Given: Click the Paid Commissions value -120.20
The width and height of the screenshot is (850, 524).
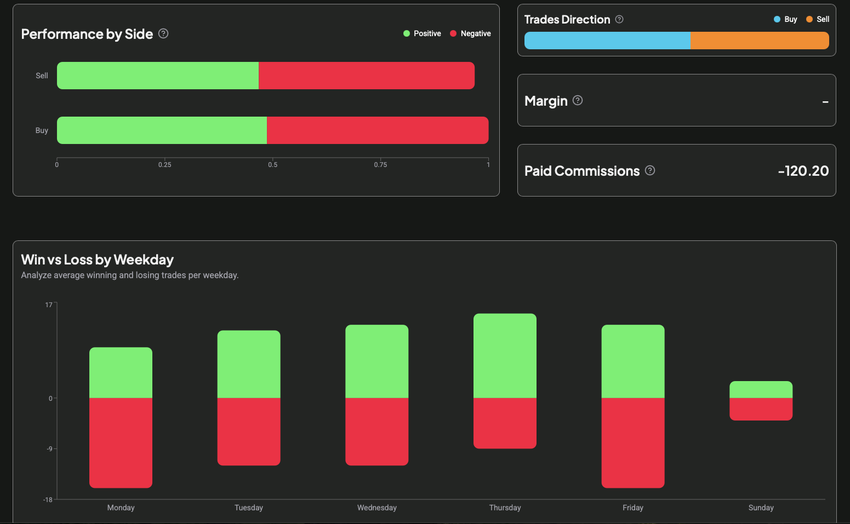Looking at the screenshot, I should 803,171.
